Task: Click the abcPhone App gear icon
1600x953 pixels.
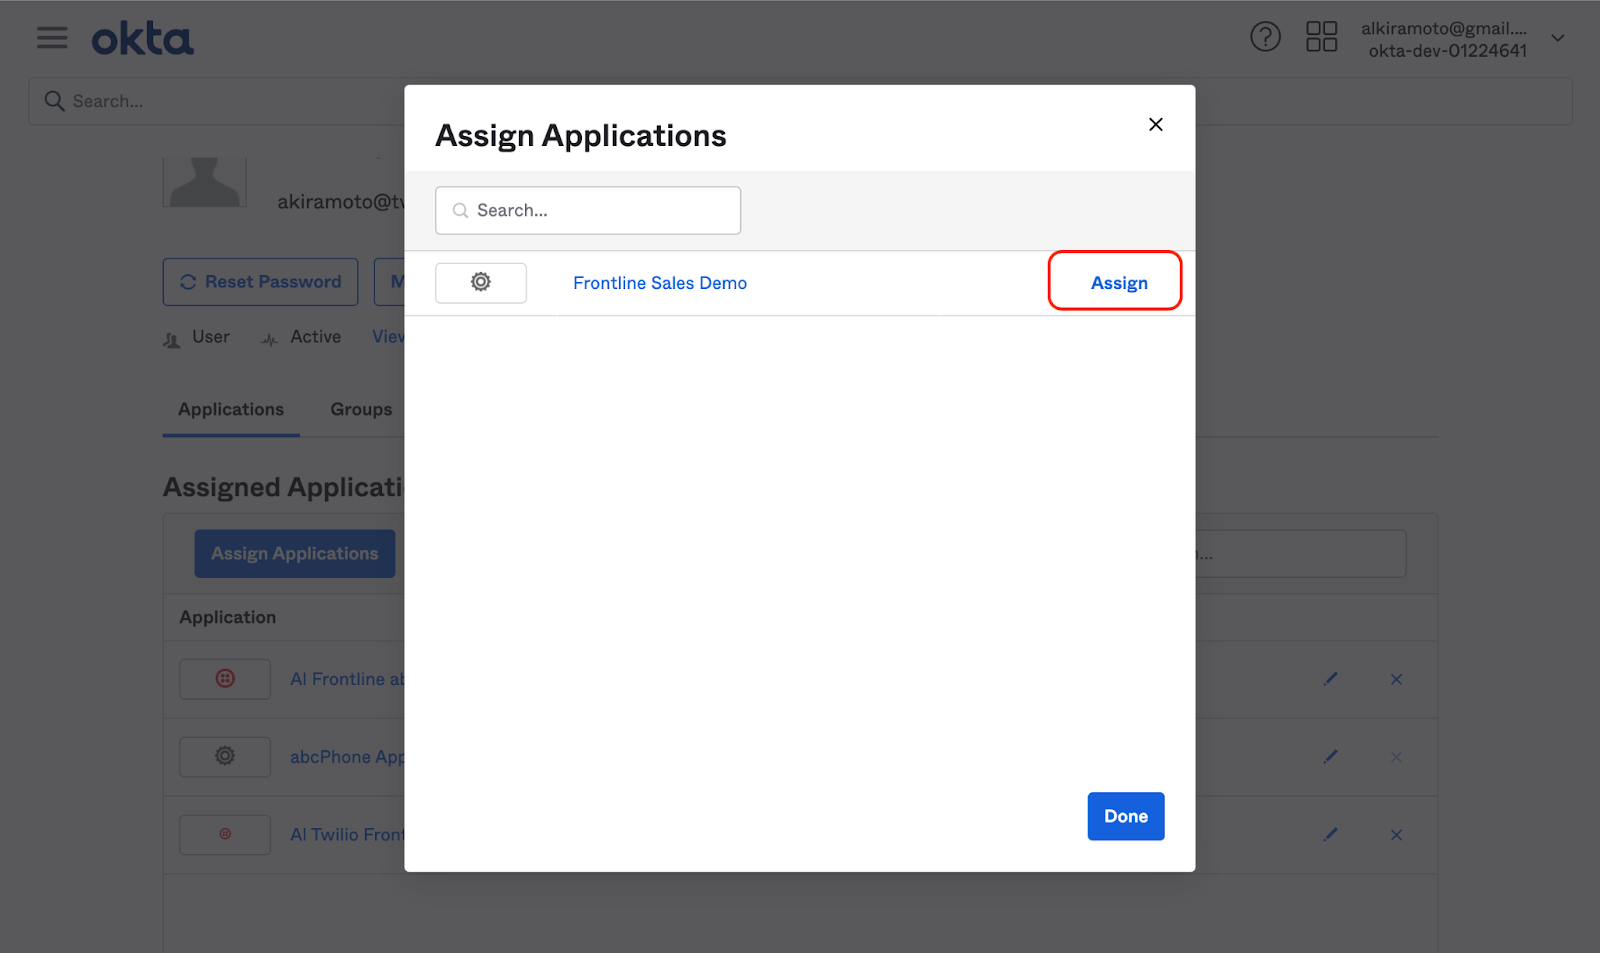Action: pyautogui.click(x=225, y=757)
